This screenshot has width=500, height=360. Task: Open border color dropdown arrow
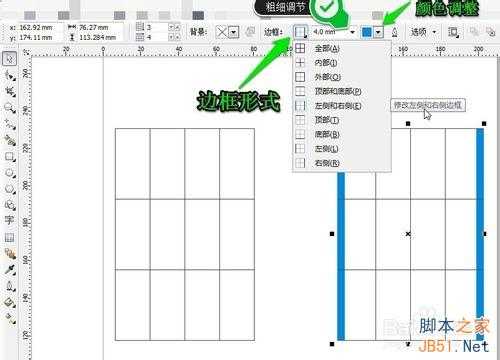pos(378,32)
